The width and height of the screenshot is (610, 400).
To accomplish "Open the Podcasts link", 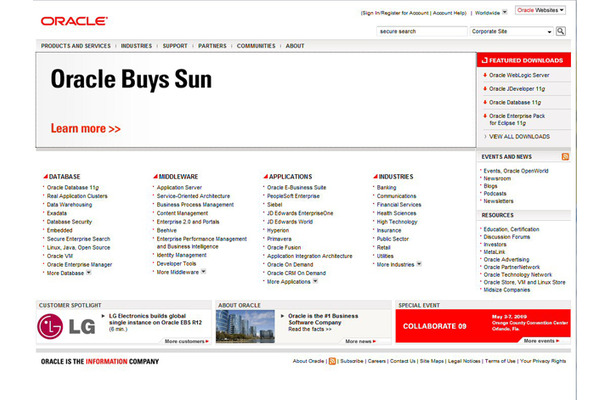I will (495, 193).
